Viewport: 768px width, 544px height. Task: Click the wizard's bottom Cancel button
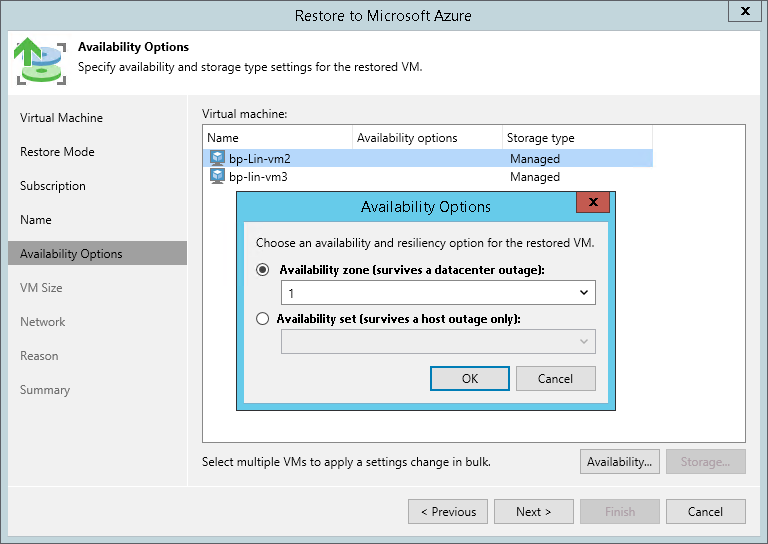coord(705,512)
